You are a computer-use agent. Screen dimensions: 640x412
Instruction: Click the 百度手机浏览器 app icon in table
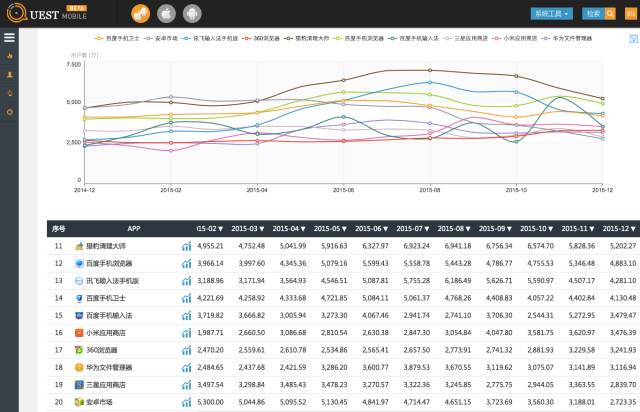(x=79, y=263)
